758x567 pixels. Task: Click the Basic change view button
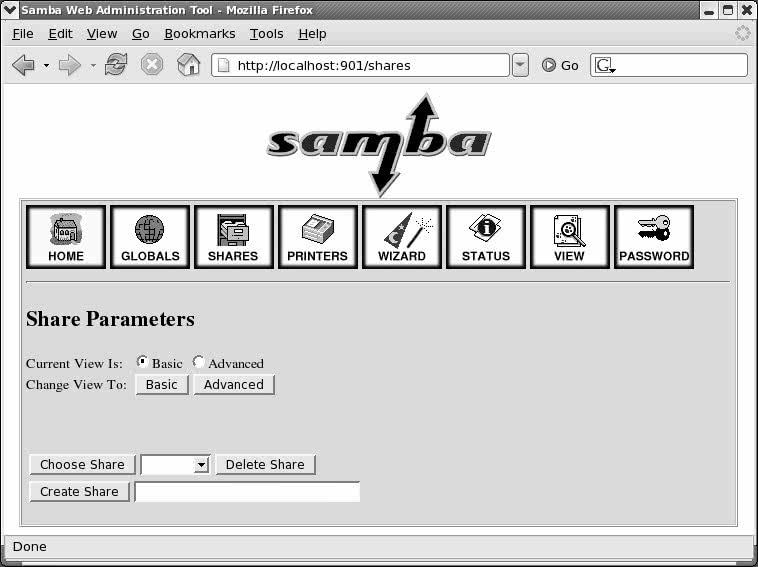click(x=162, y=385)
